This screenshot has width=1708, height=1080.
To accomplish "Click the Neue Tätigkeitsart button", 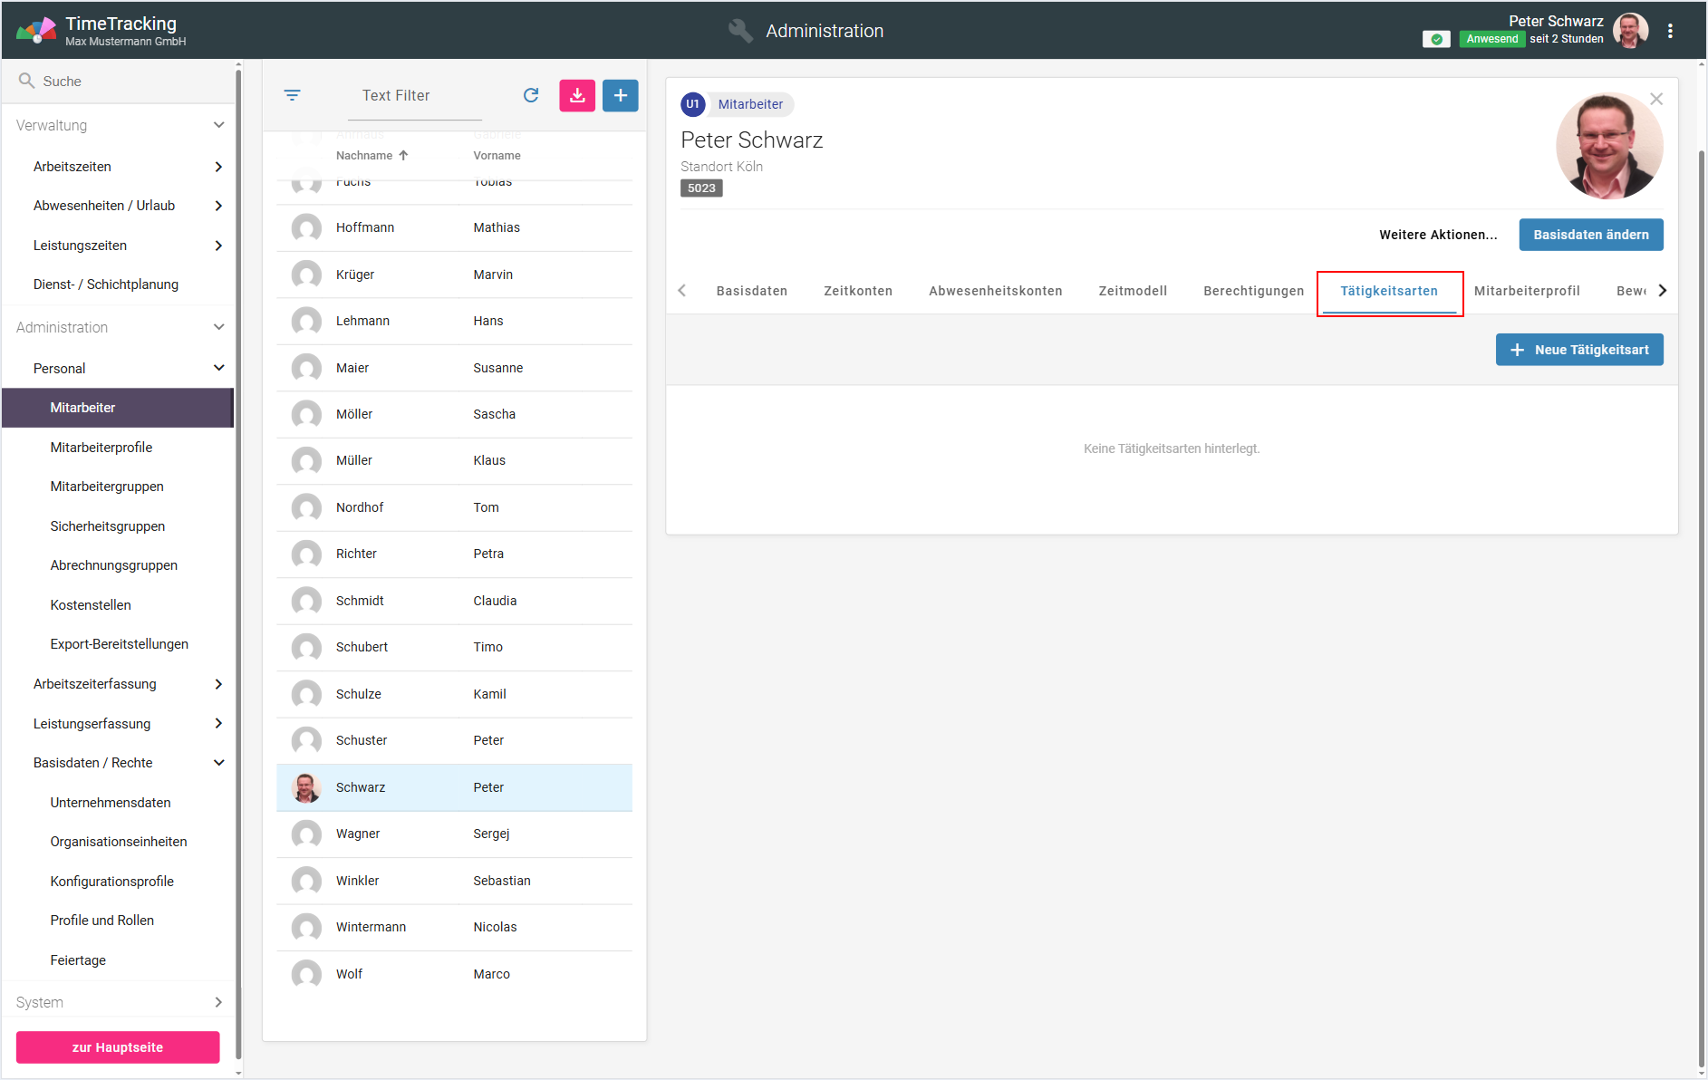I will pos(1579,350).
